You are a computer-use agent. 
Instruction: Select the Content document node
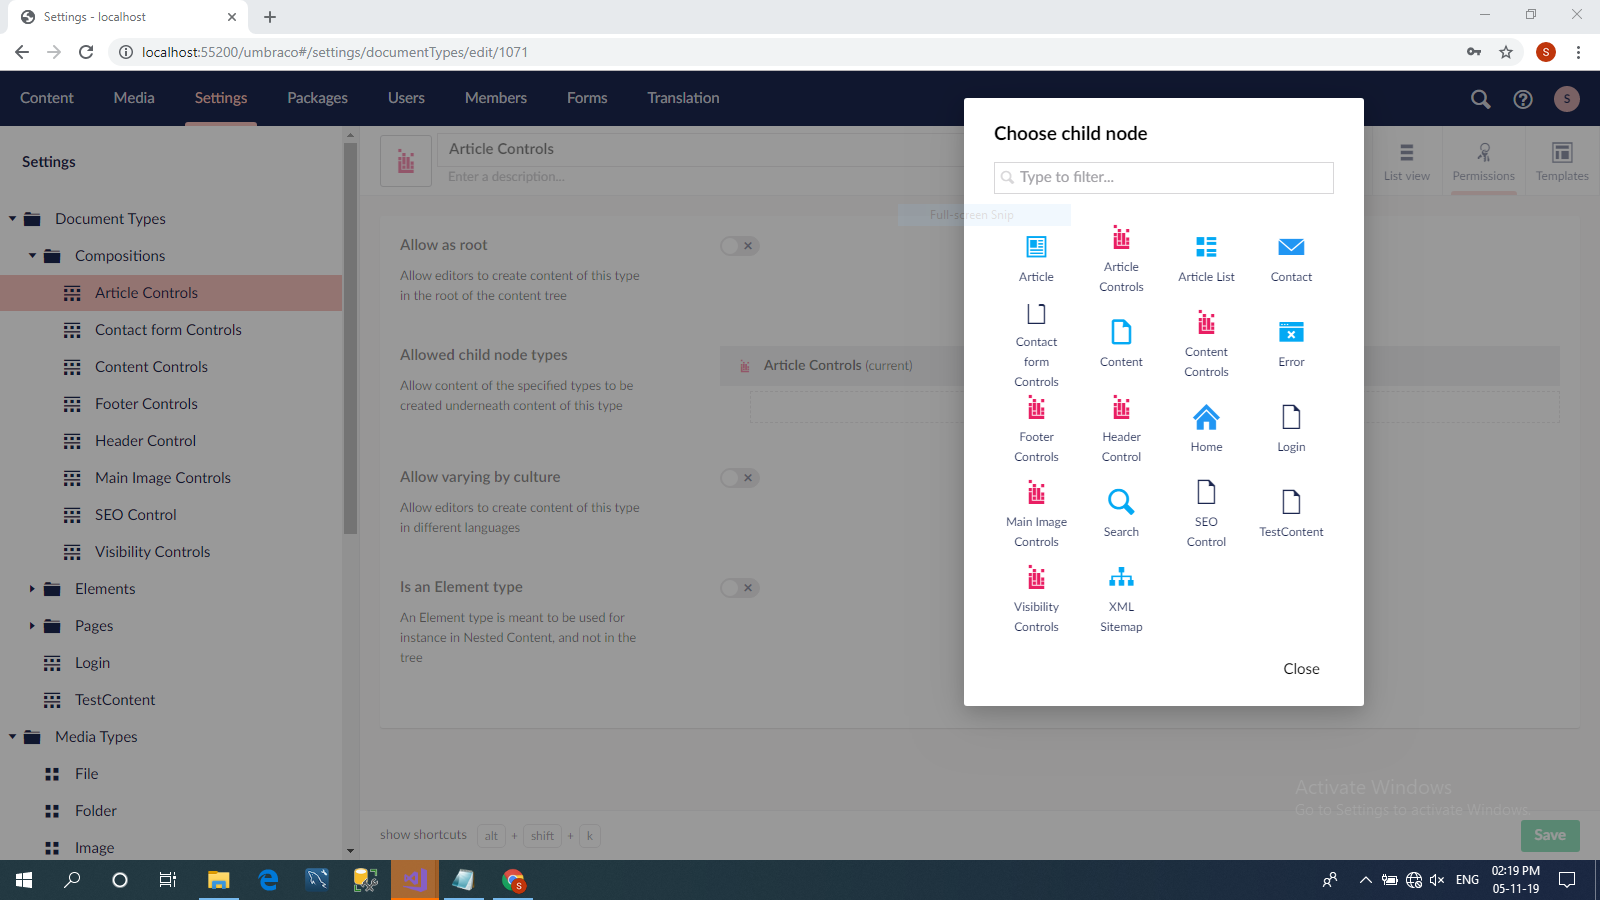(x=1121, y=343)
